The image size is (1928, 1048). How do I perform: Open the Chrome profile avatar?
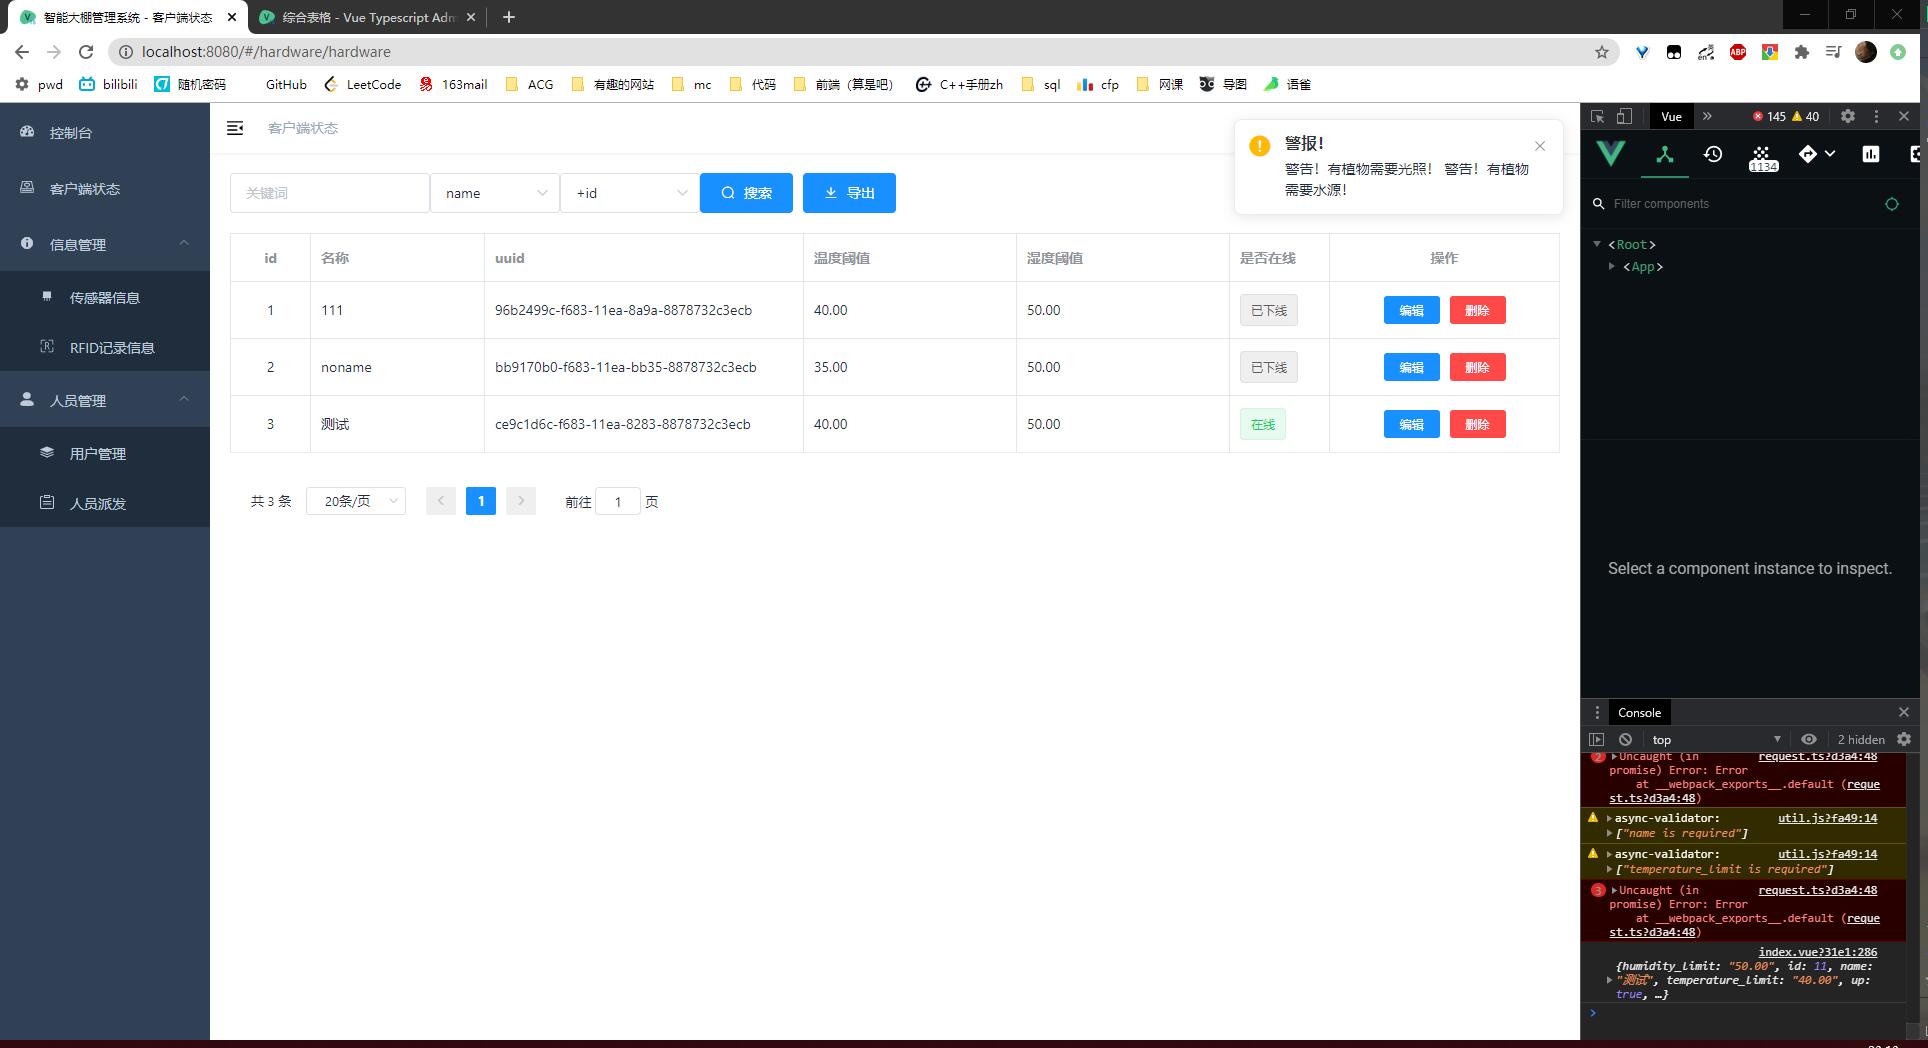(1866, 52)
